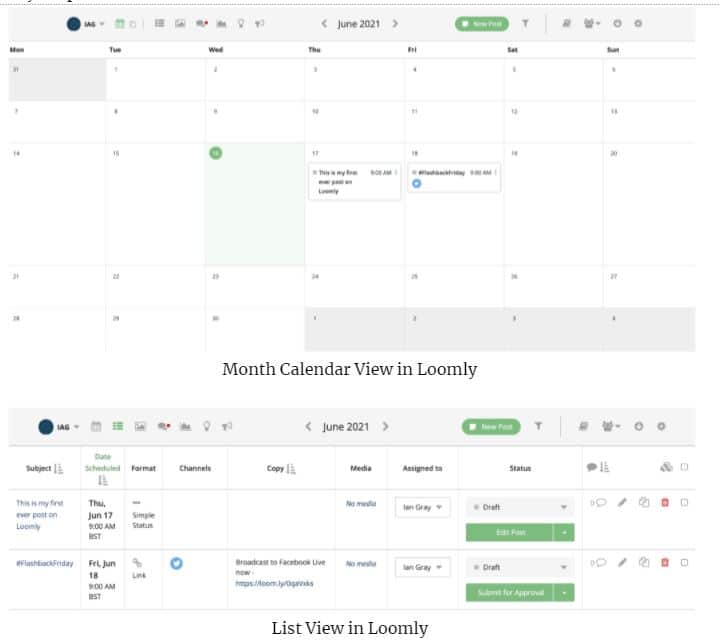Viewport: 720px width, 644px height.
Task: Open Ian Gray assignee dropdown for first post
Action: click(x=422, y=507)
